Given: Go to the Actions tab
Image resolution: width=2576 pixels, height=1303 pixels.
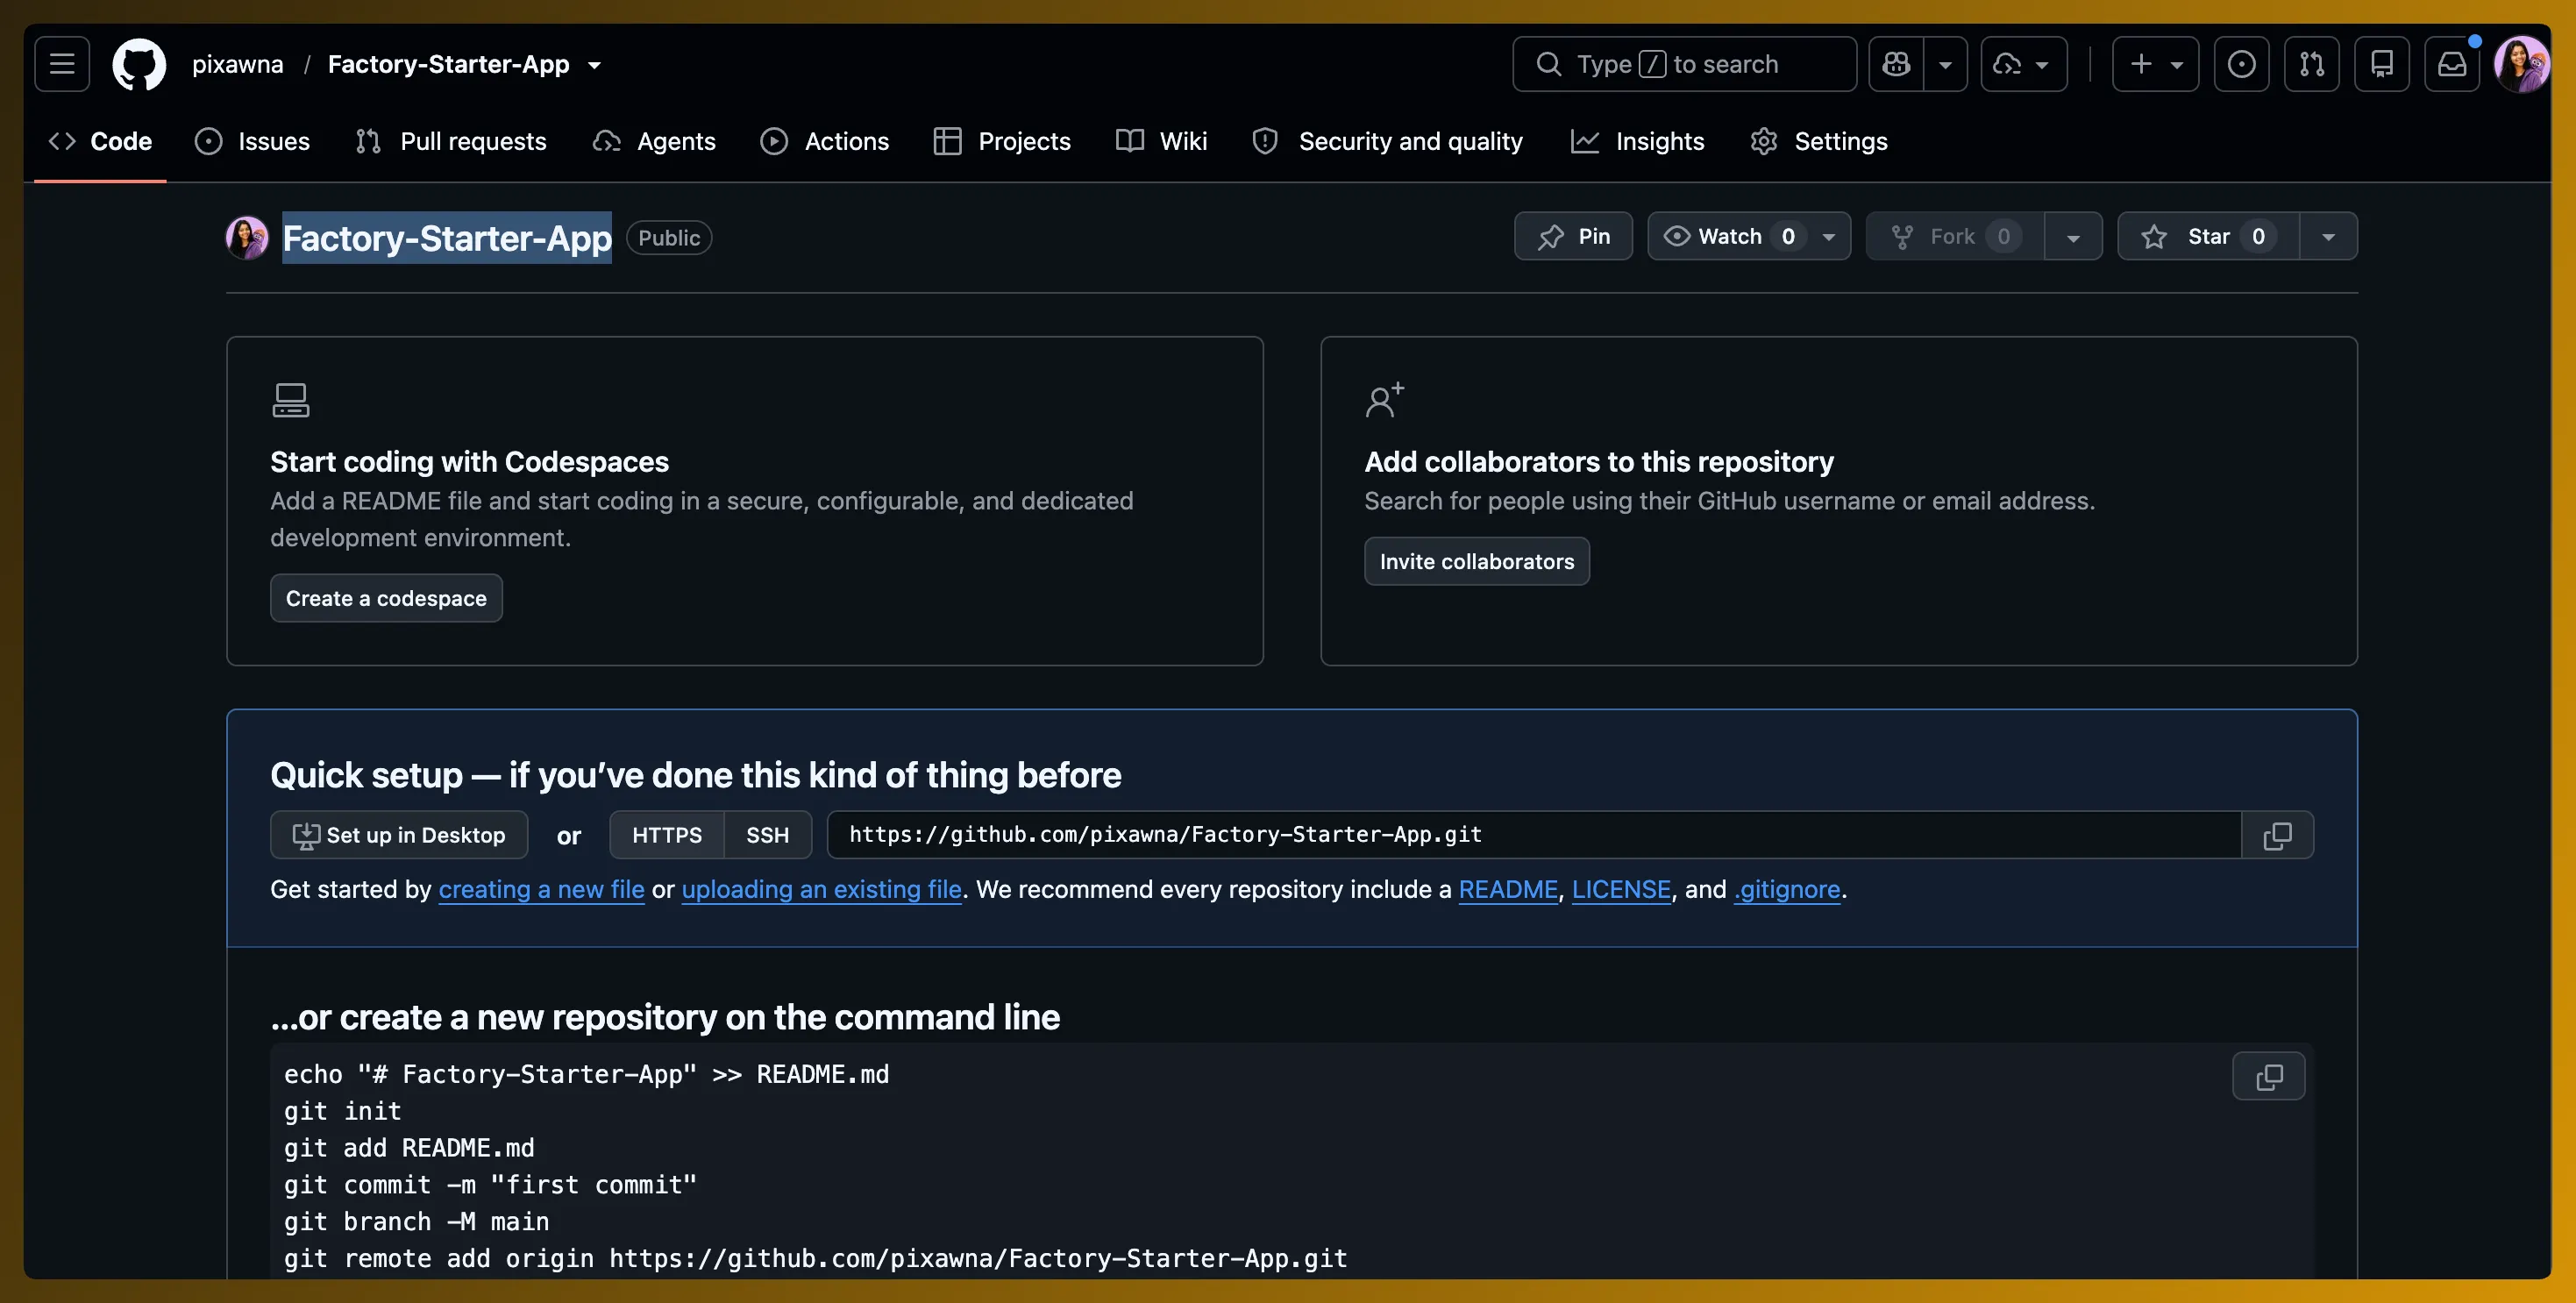Looking at the screenshot, I should (824, 141).
